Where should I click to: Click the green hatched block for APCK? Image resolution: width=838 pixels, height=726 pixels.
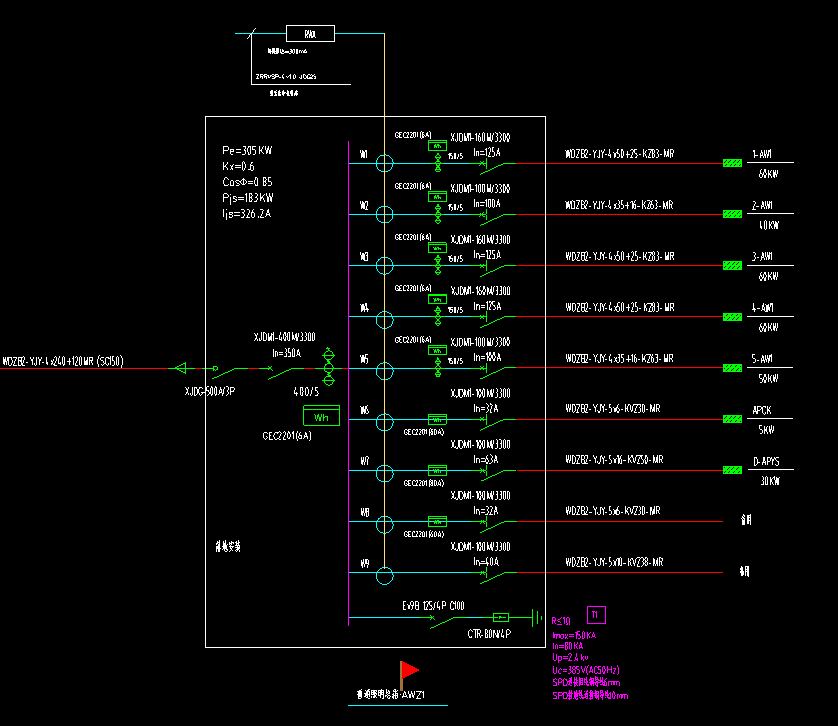(732, 419)
